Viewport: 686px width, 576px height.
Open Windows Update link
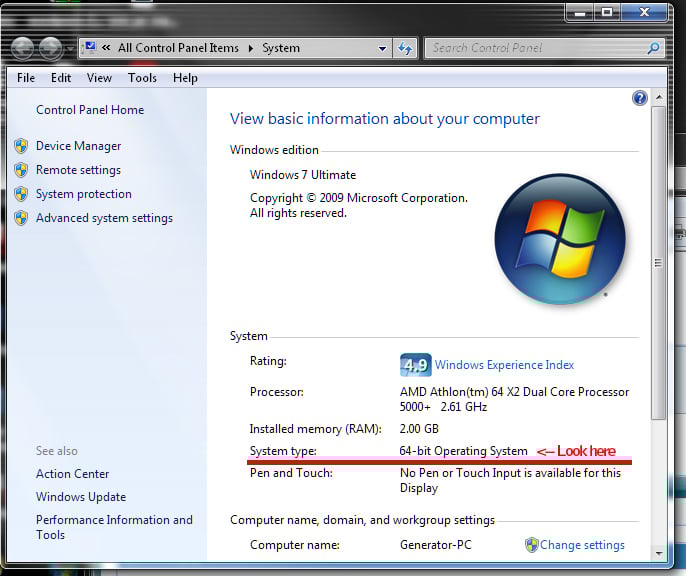(81, 497)
